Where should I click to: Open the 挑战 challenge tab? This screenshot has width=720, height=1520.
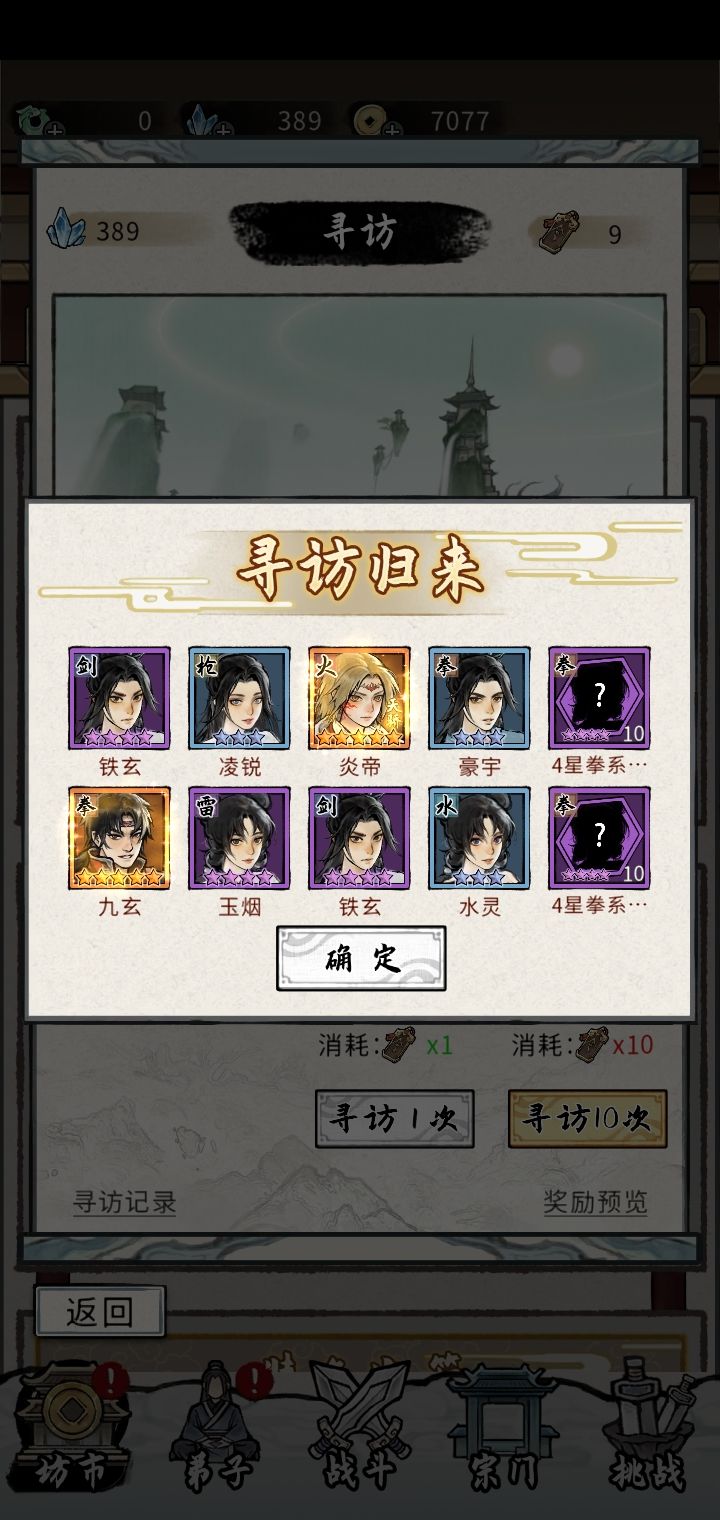coord(645,1430)
